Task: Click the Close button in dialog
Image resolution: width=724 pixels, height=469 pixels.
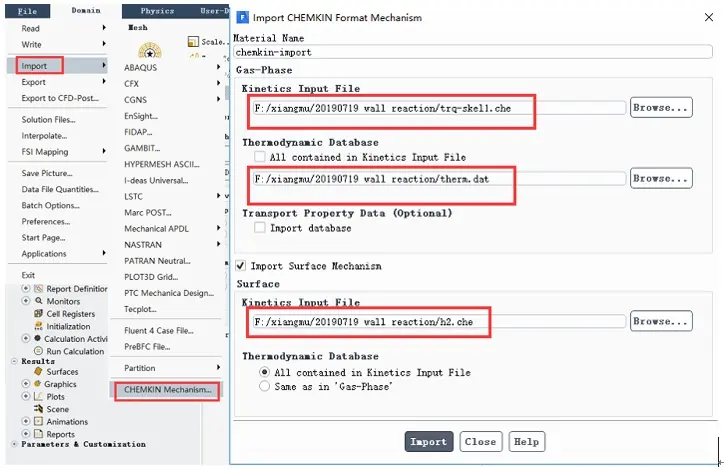Action: (x=481, y=442)
